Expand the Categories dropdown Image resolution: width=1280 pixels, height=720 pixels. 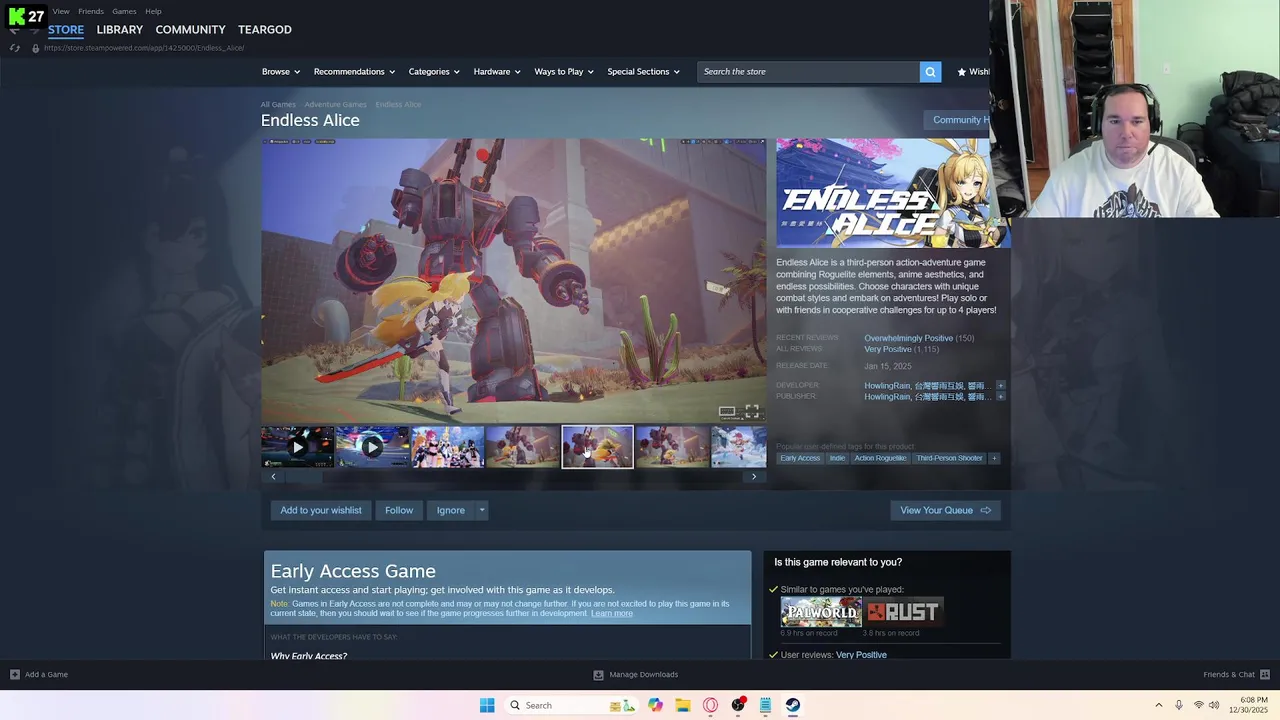click(434, 72)
